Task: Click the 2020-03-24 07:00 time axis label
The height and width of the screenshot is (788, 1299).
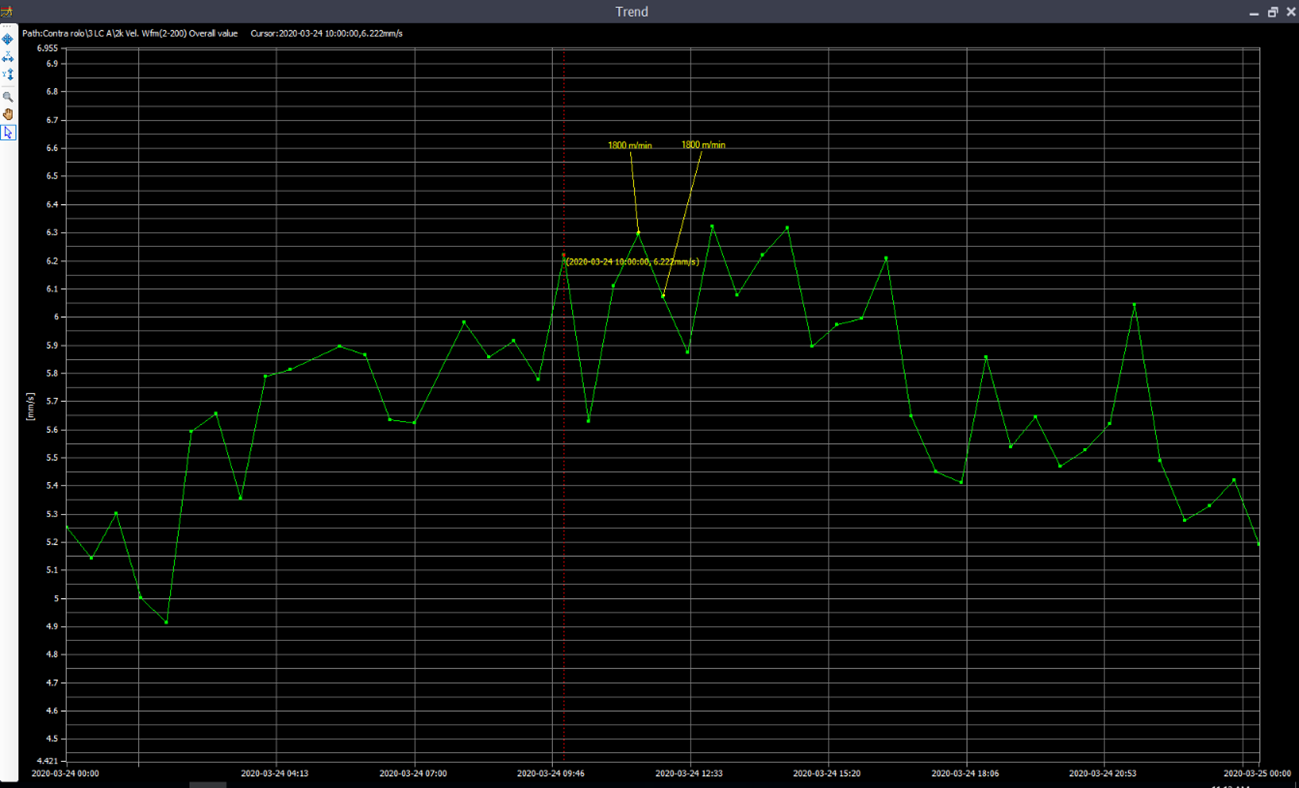Action: point(413,773)
